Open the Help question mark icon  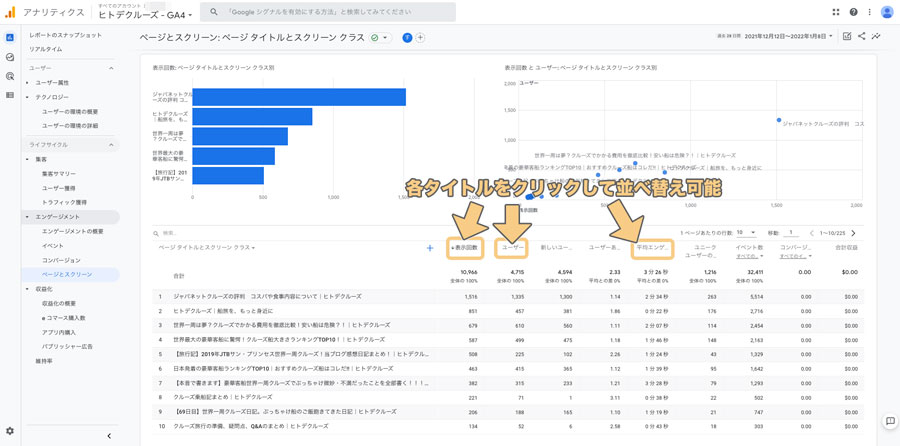tap(854, 12)
